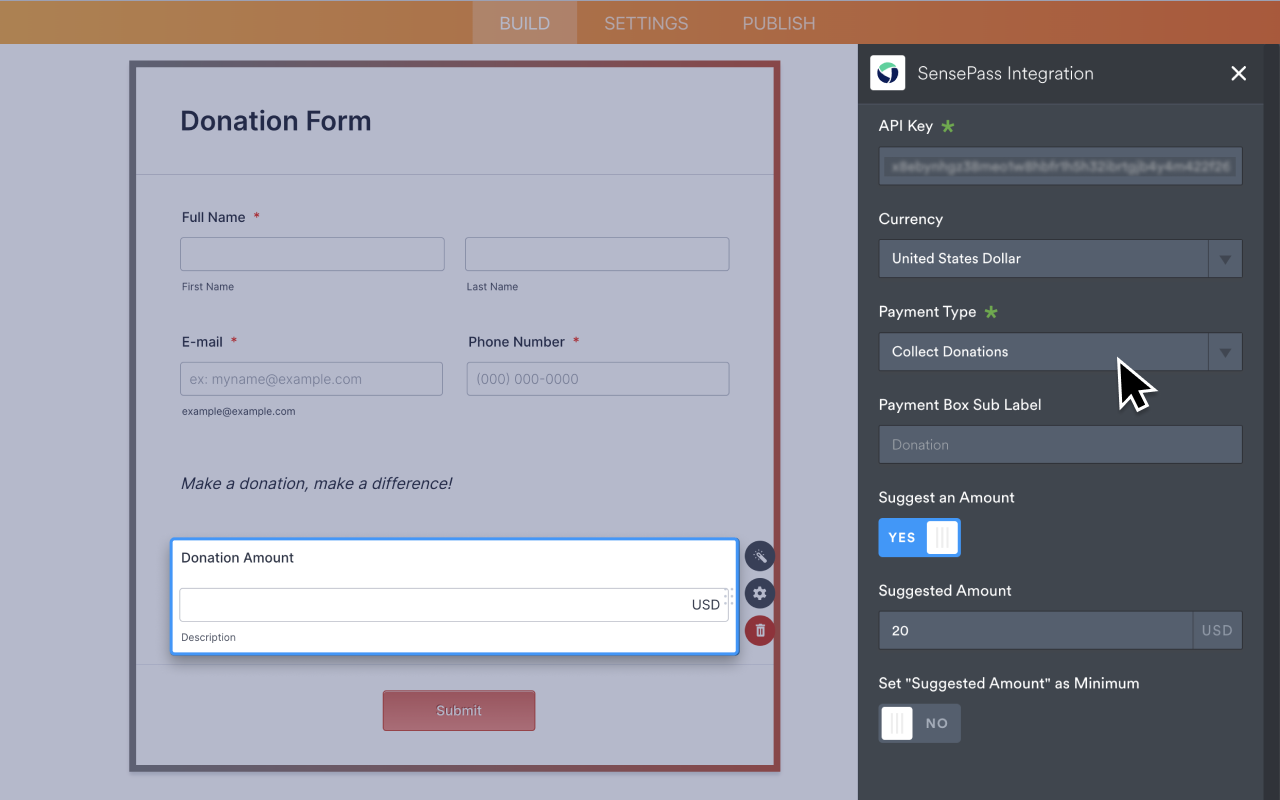The width and height of the screenshot is (1280, 800).
Task: Close the SensePass Integration panel
Action: click(x=1238, y=73)
